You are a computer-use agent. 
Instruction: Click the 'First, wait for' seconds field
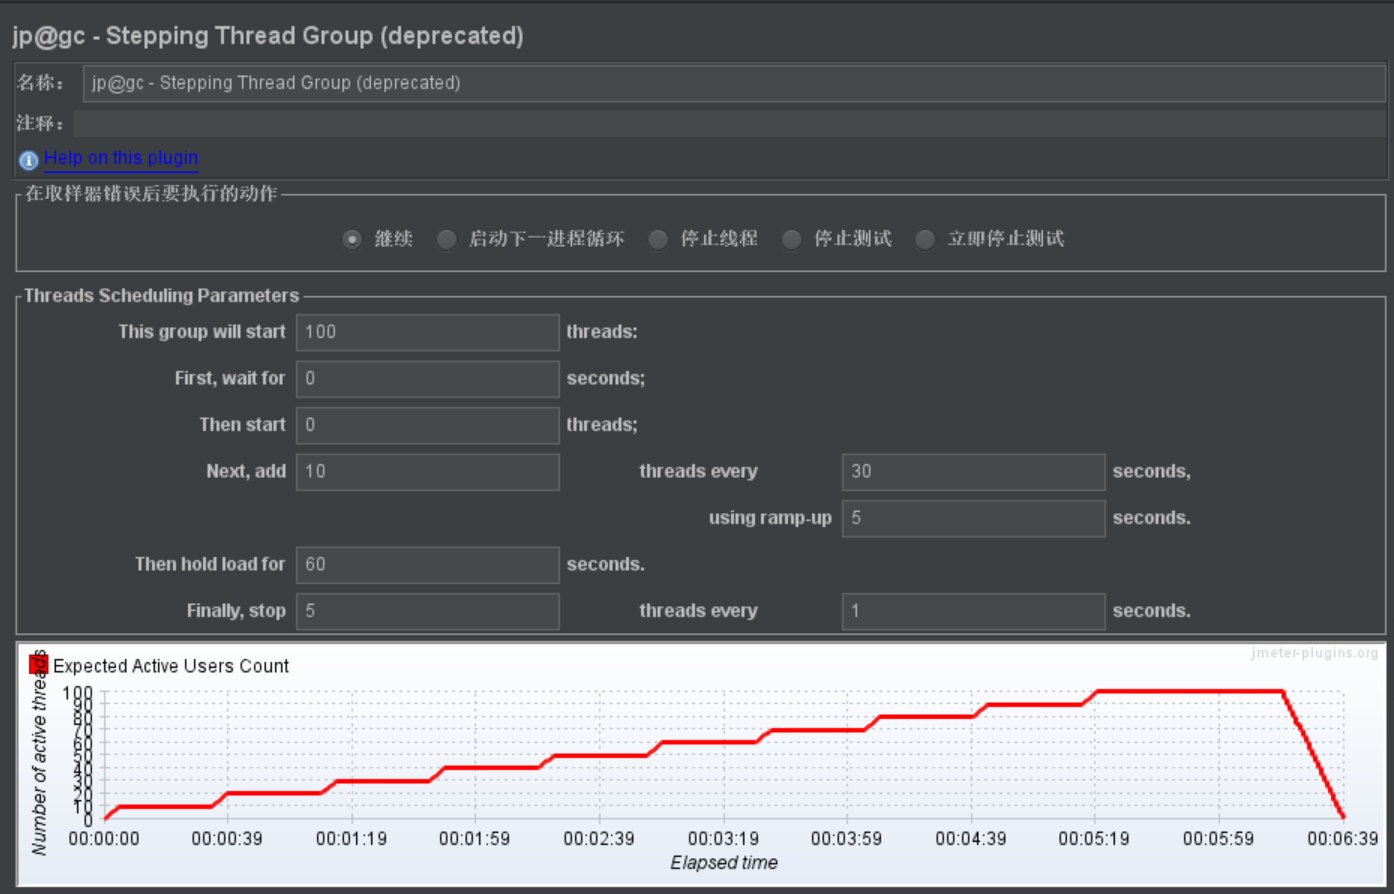pyautogui.click(x=427, y=379)
